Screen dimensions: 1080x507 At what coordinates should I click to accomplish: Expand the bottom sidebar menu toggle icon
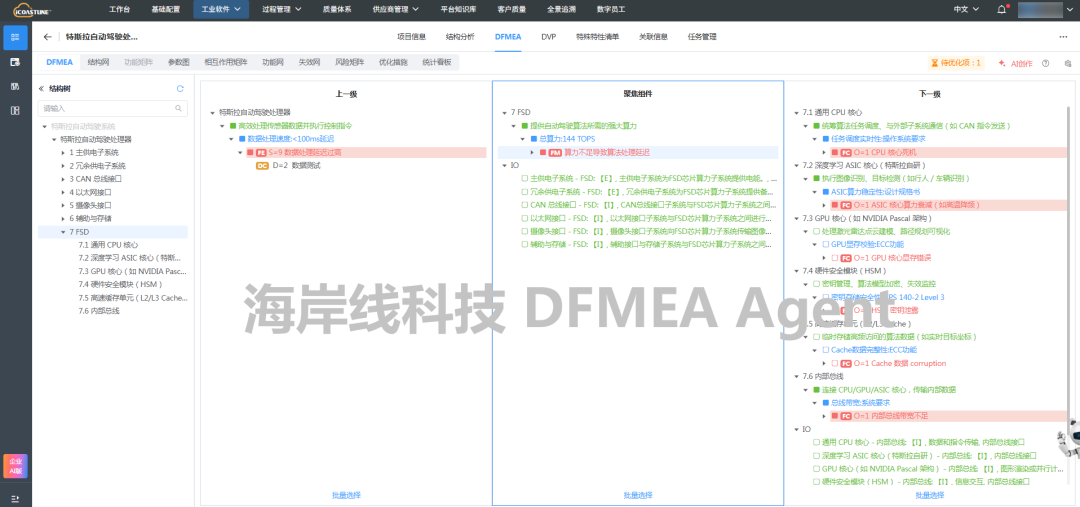point(15,498)
